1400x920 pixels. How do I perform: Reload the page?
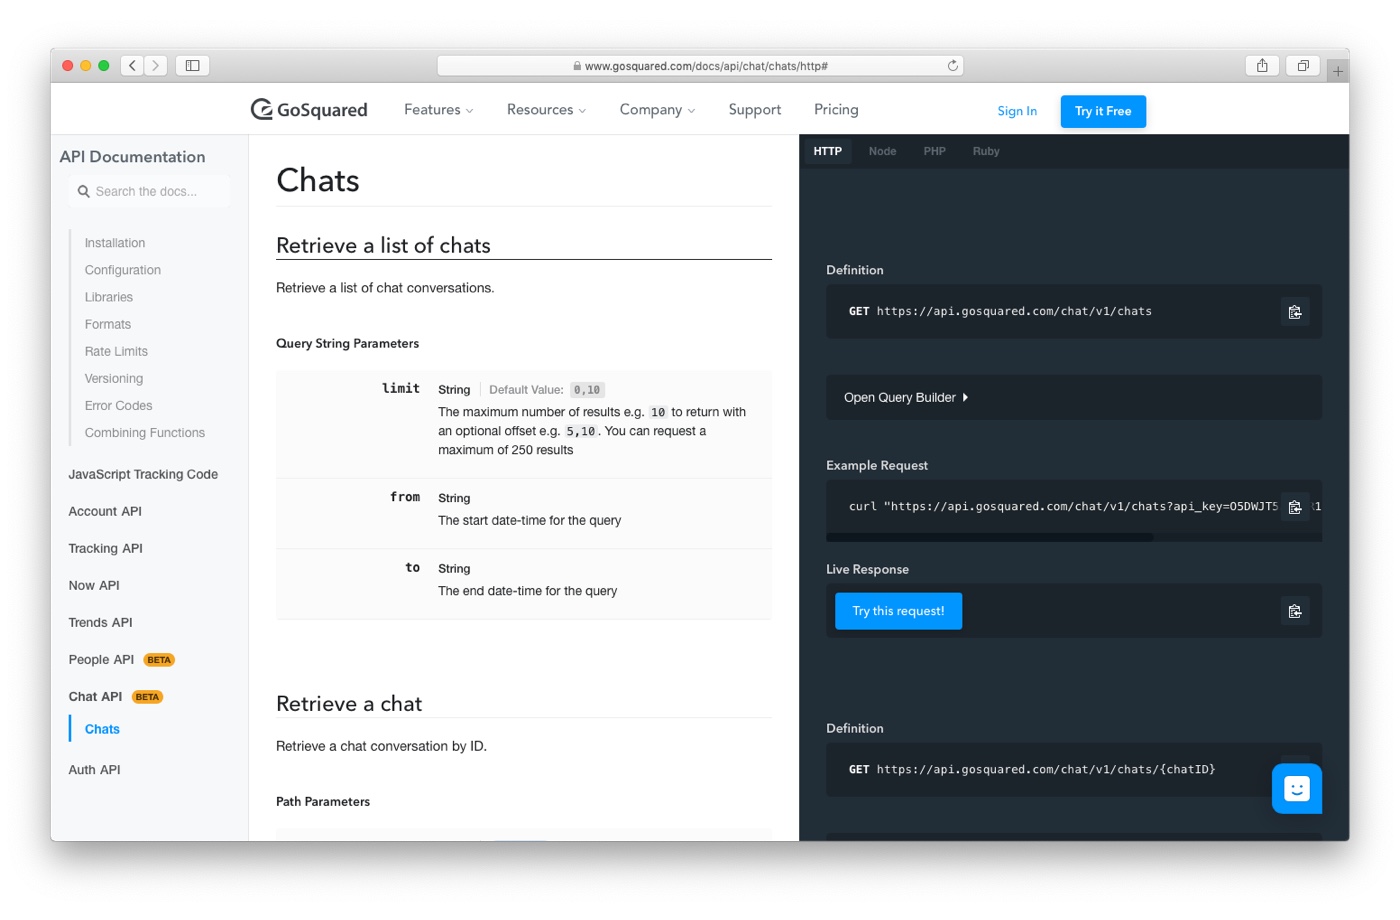(953, 66)
